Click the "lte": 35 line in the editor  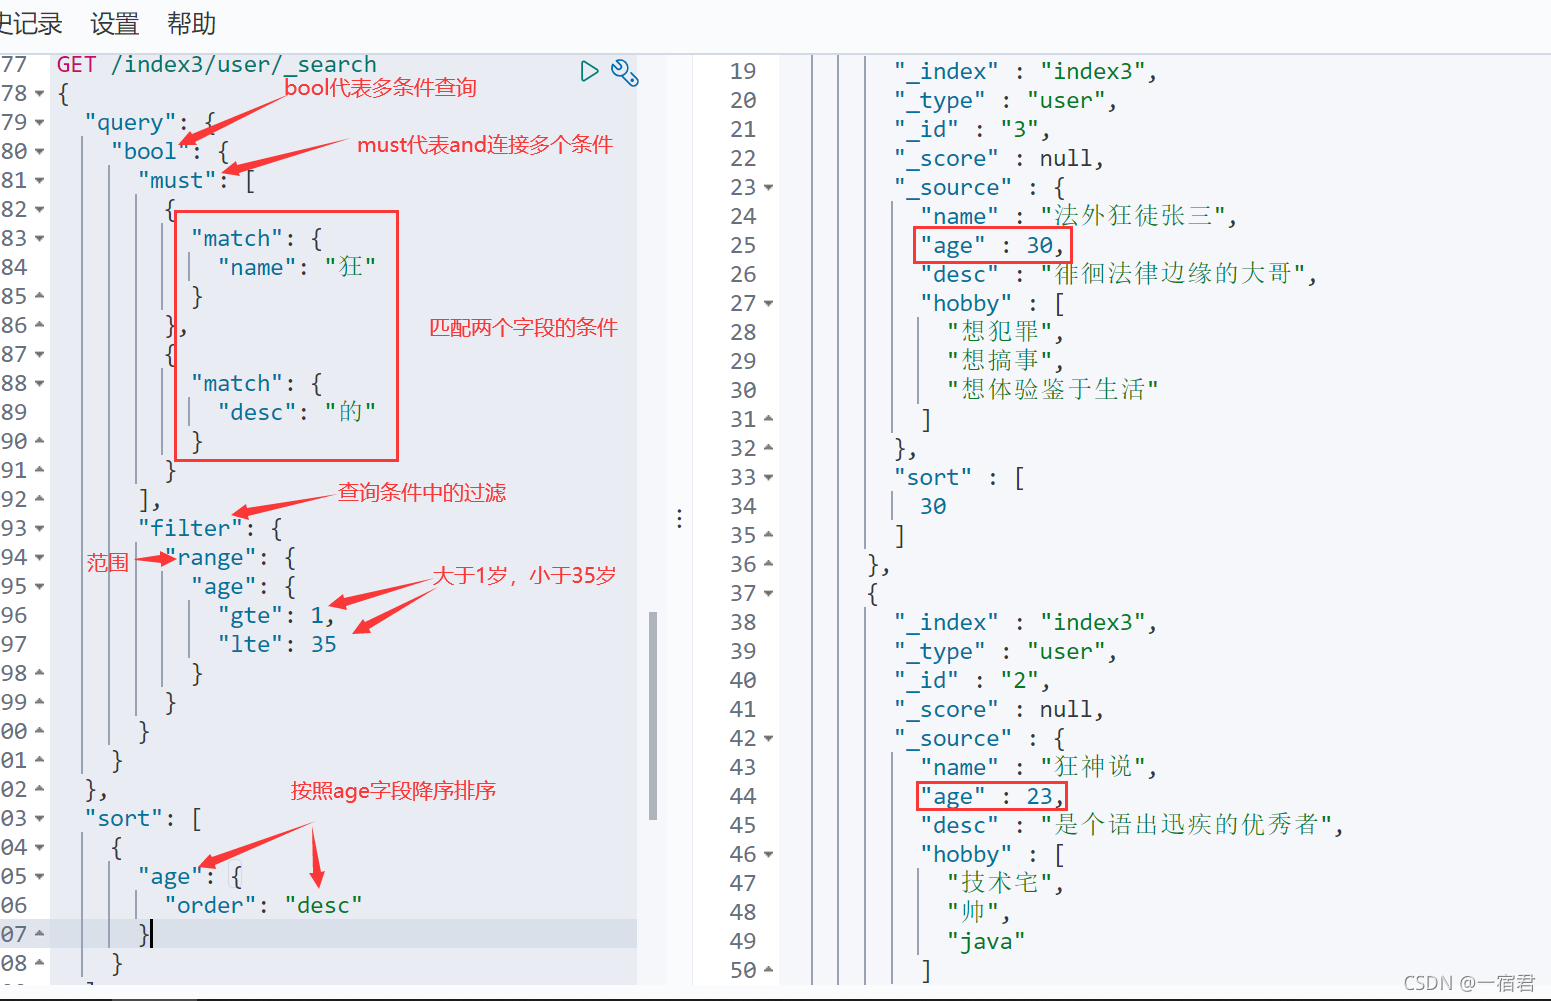point(277,644)
